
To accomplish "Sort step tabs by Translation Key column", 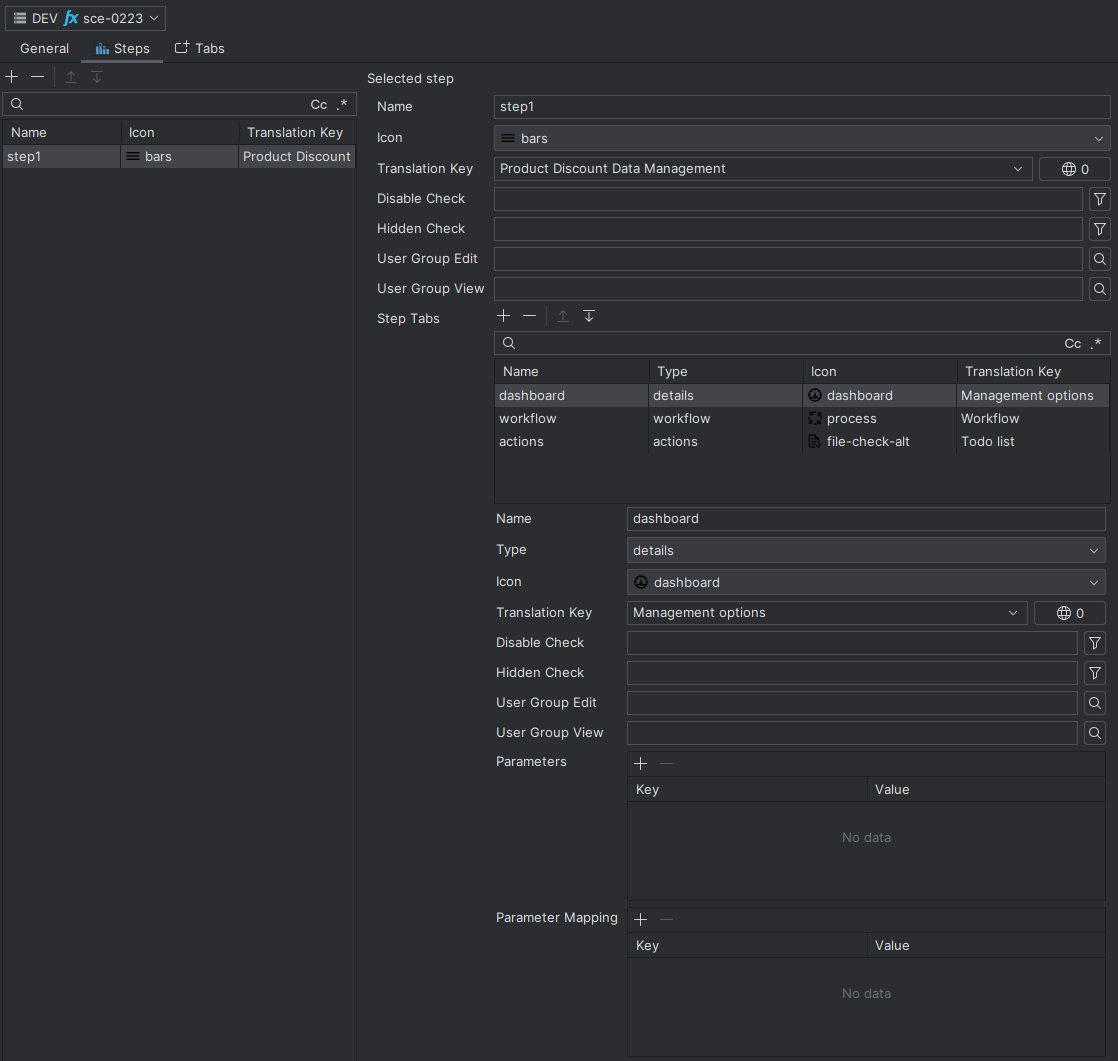I will [x=1032, y=371].
